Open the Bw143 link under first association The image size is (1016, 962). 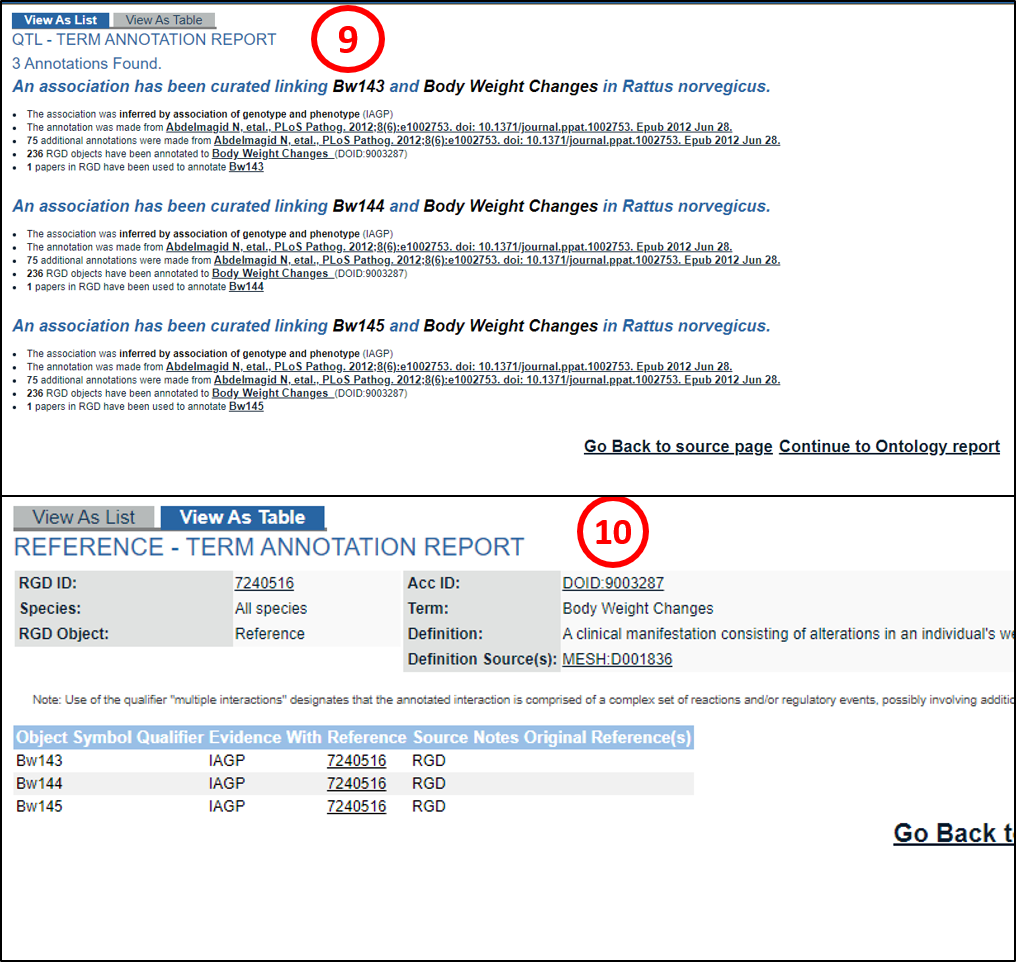[246, 167]
